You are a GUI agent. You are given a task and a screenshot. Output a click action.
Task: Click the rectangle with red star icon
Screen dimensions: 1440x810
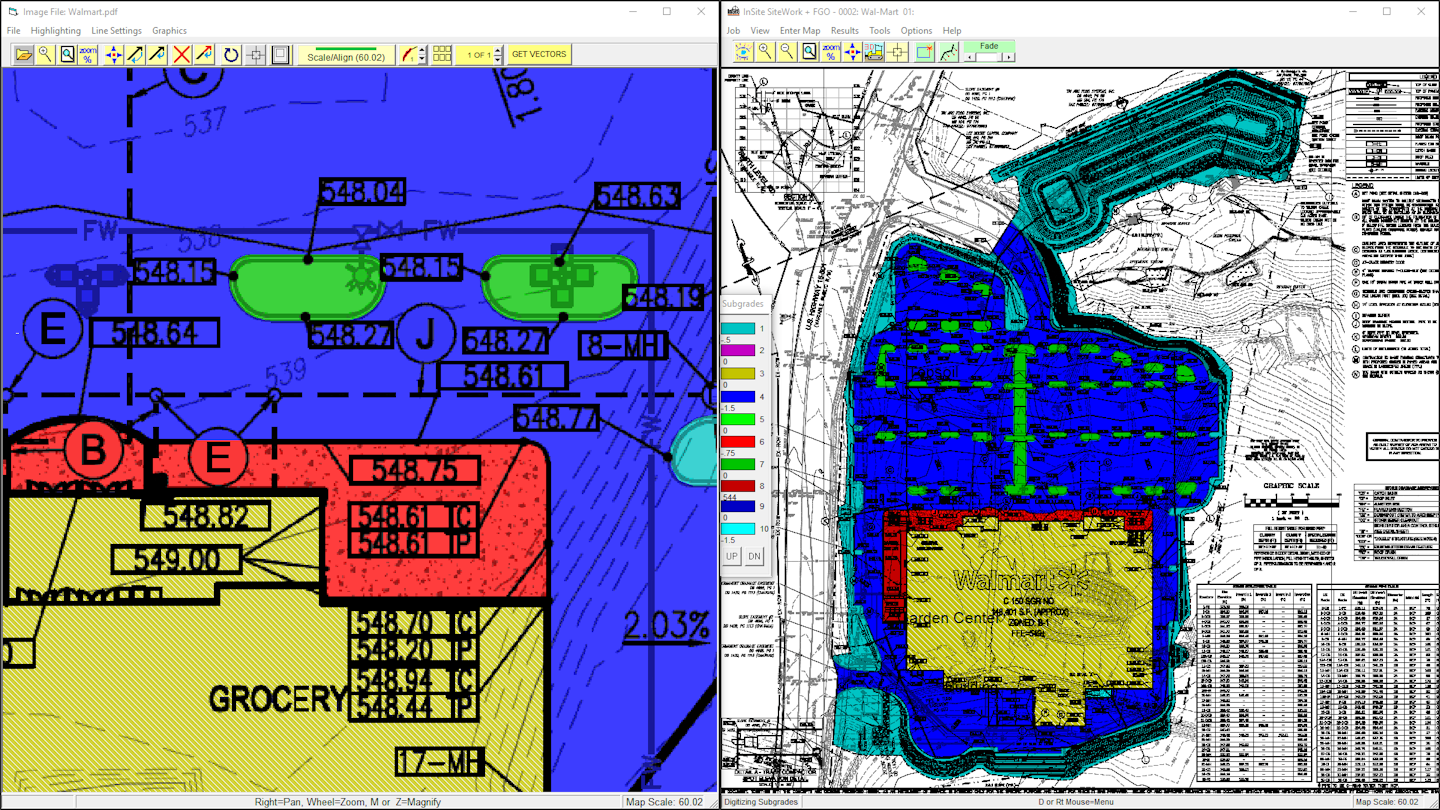point(924,52)
